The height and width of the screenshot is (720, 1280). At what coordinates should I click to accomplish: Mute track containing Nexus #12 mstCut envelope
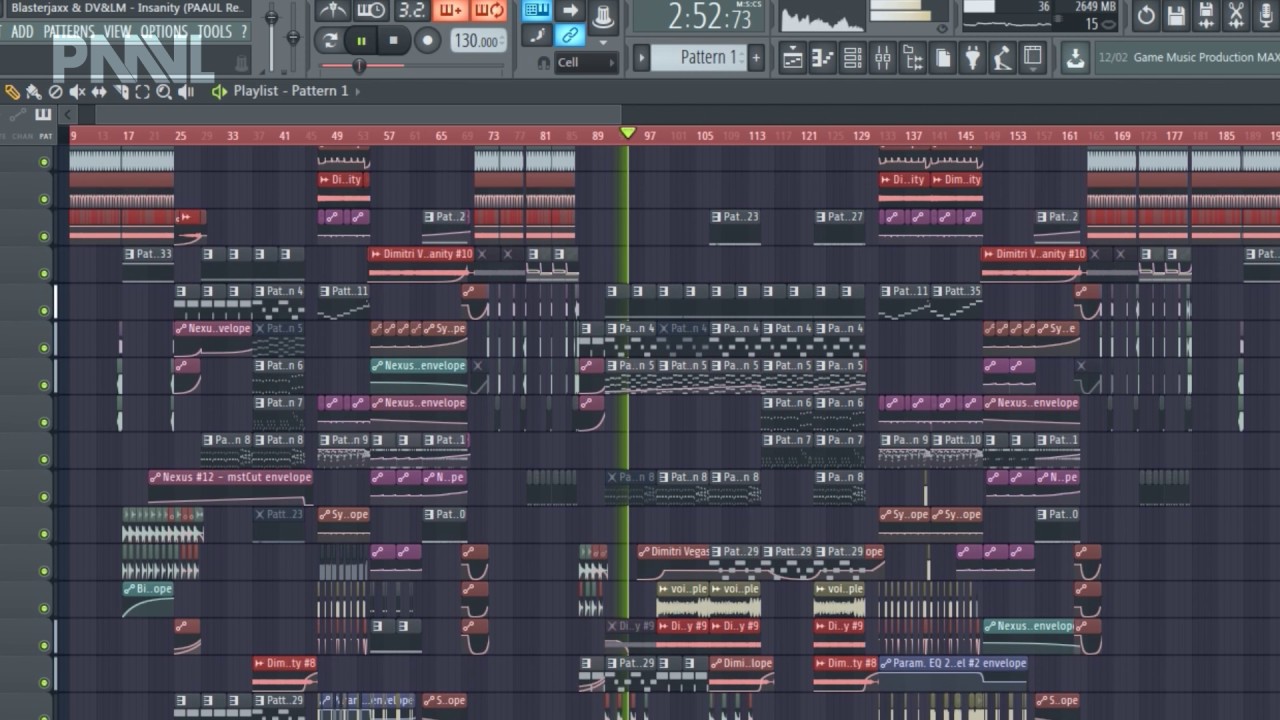[x=44, y=496]
